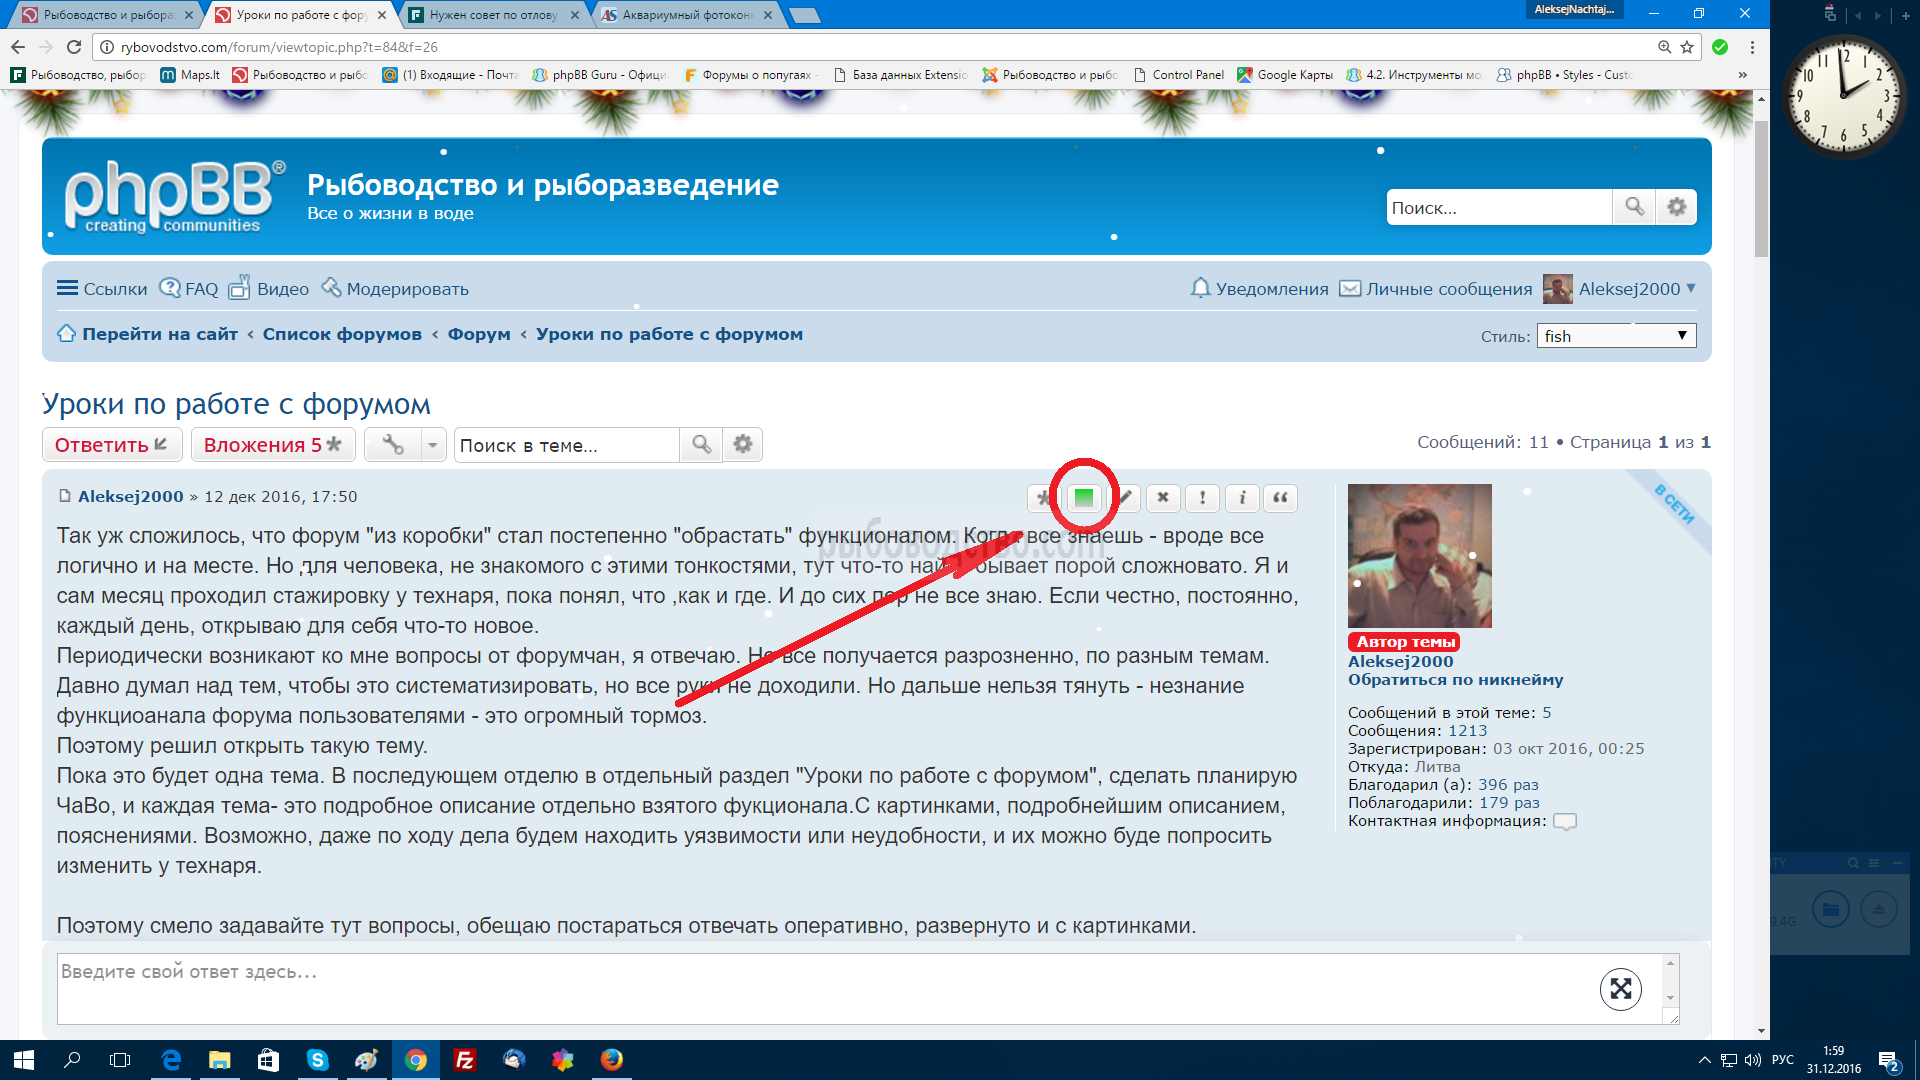Open Skype from the taskbar
1920x1080 pixels.
click(318, 1060)
